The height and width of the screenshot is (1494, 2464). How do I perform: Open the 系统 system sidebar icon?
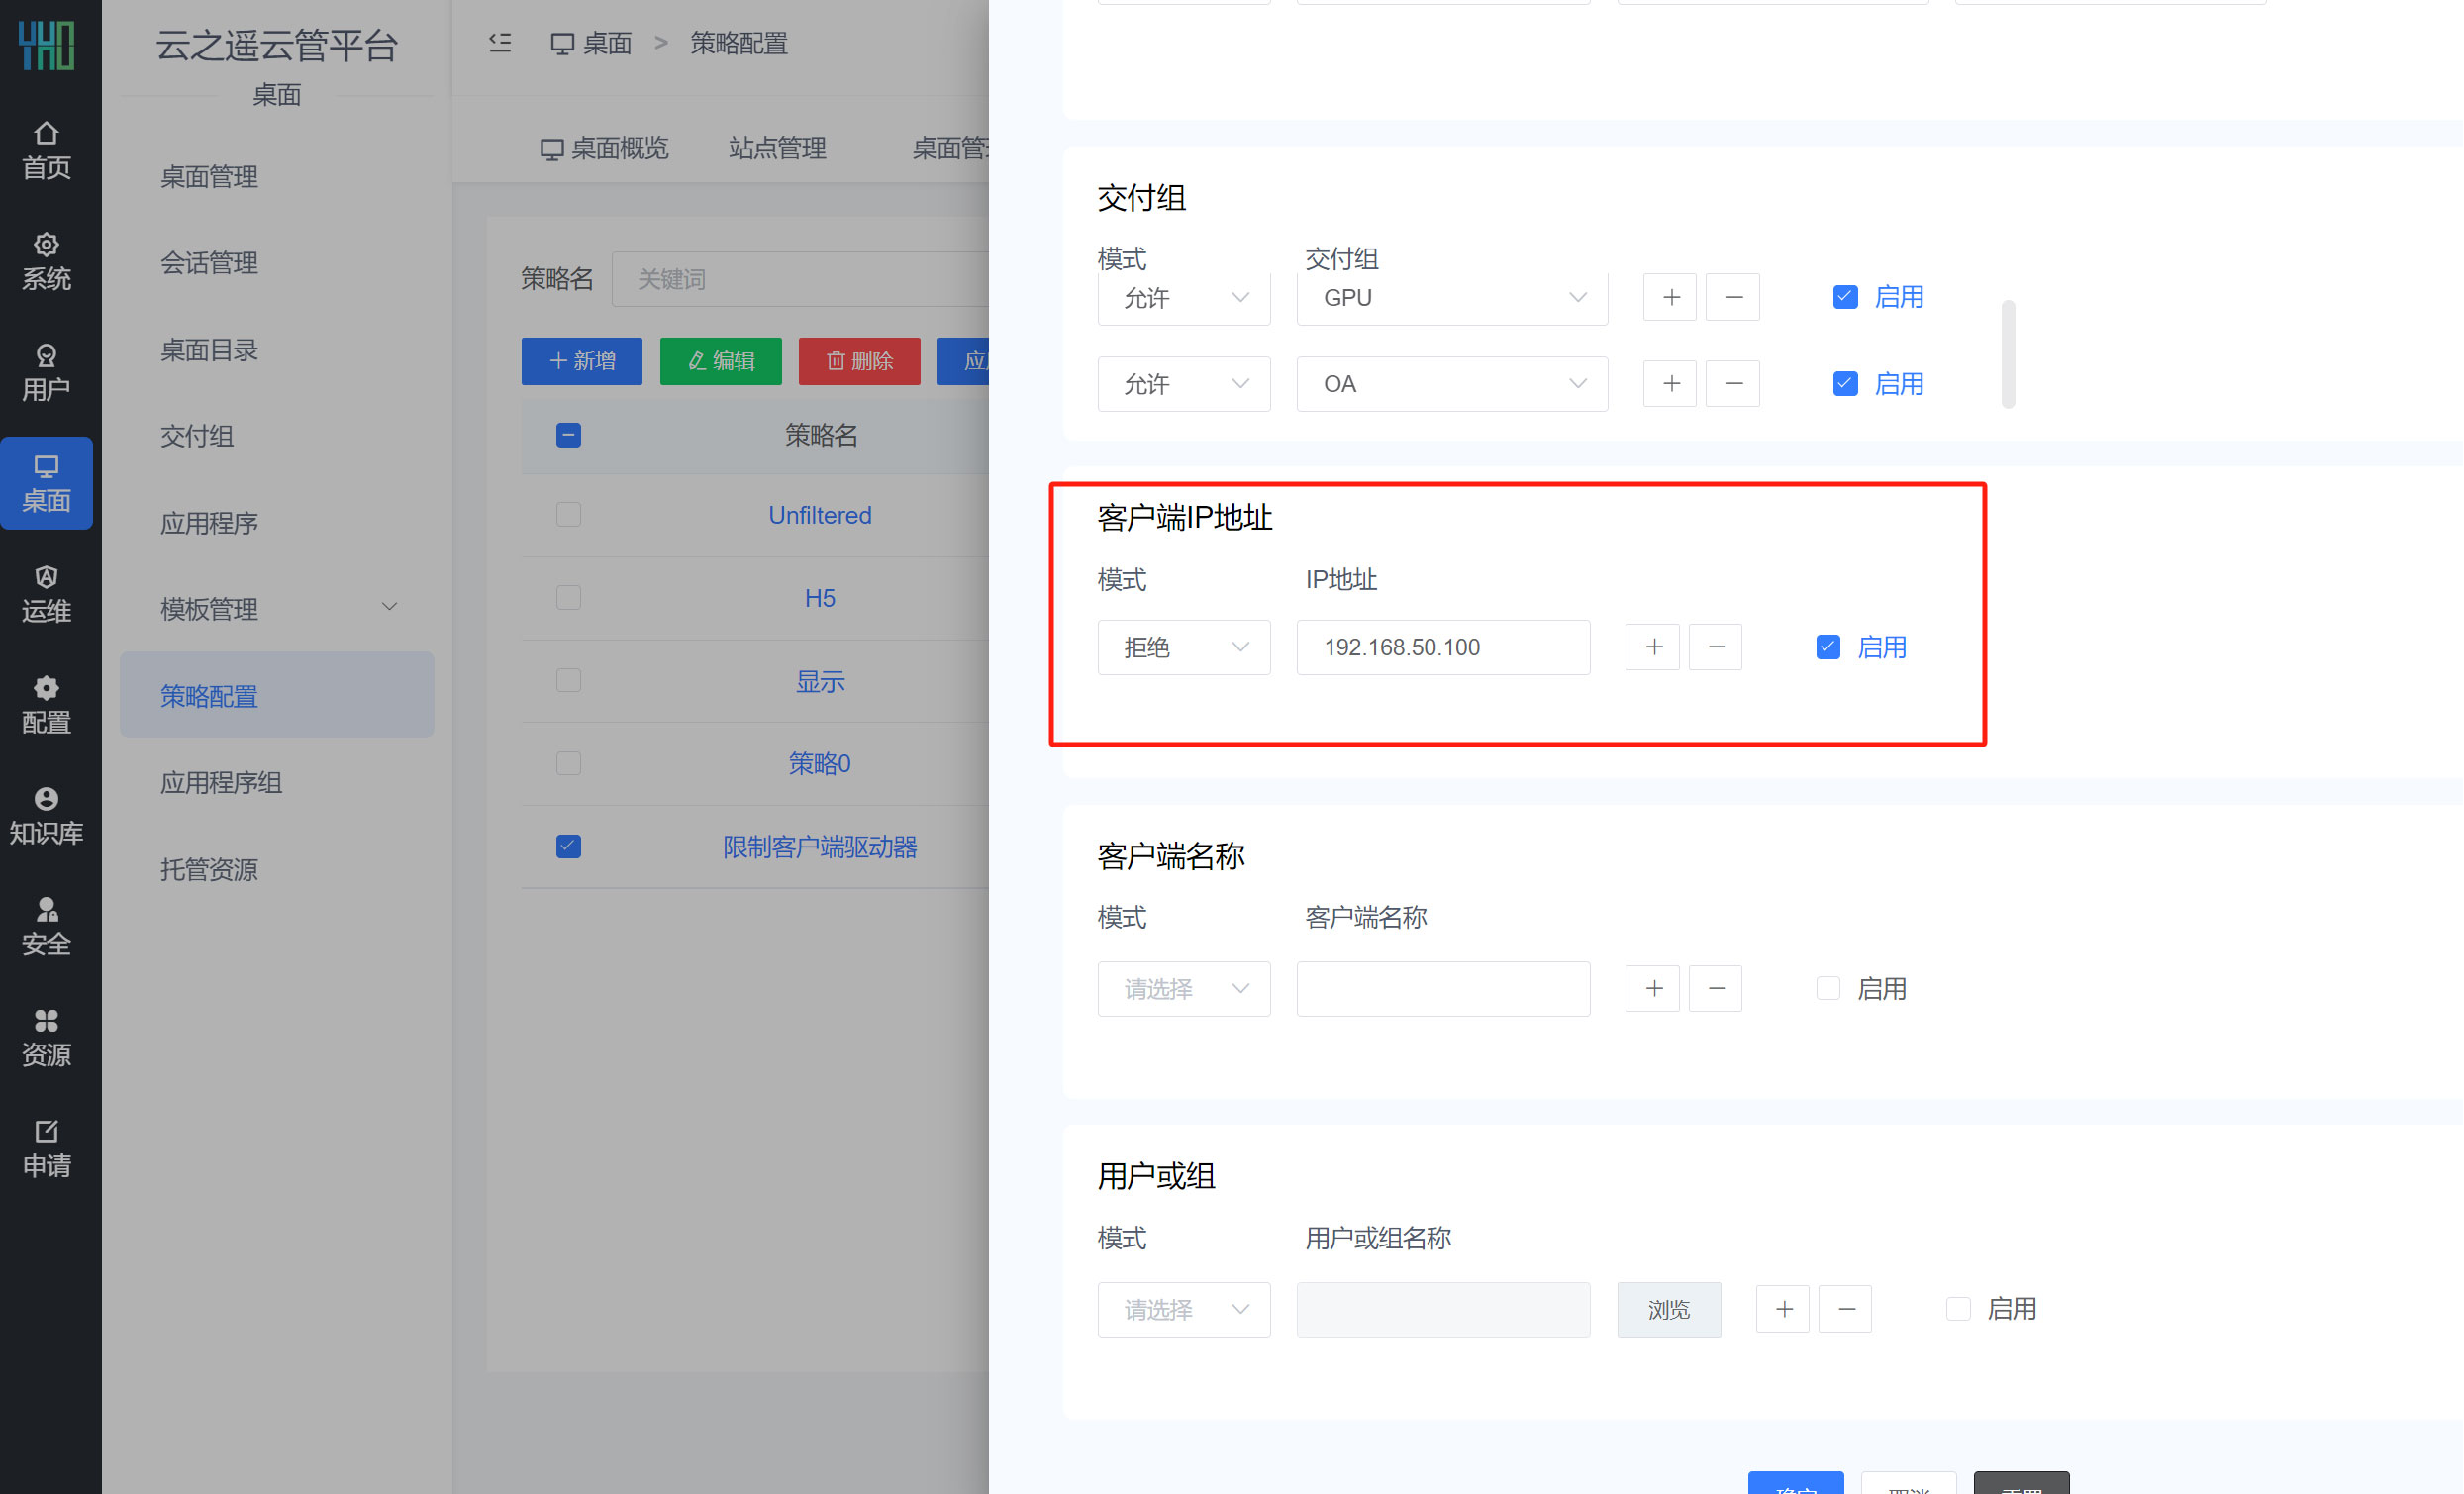click(46, 261)
